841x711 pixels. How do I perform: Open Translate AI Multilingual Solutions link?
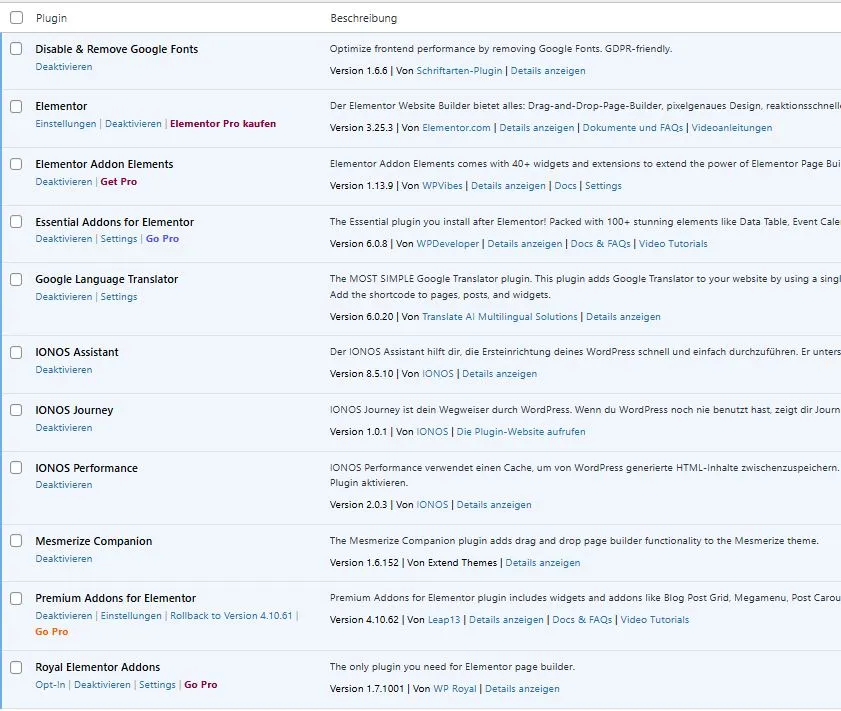click(499, 317)
